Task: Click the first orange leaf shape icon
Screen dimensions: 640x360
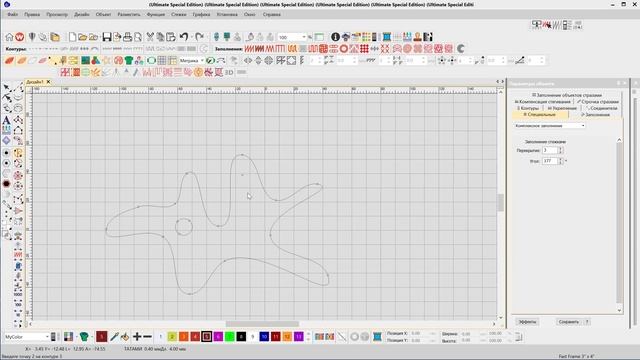Action: coord(9,60)
